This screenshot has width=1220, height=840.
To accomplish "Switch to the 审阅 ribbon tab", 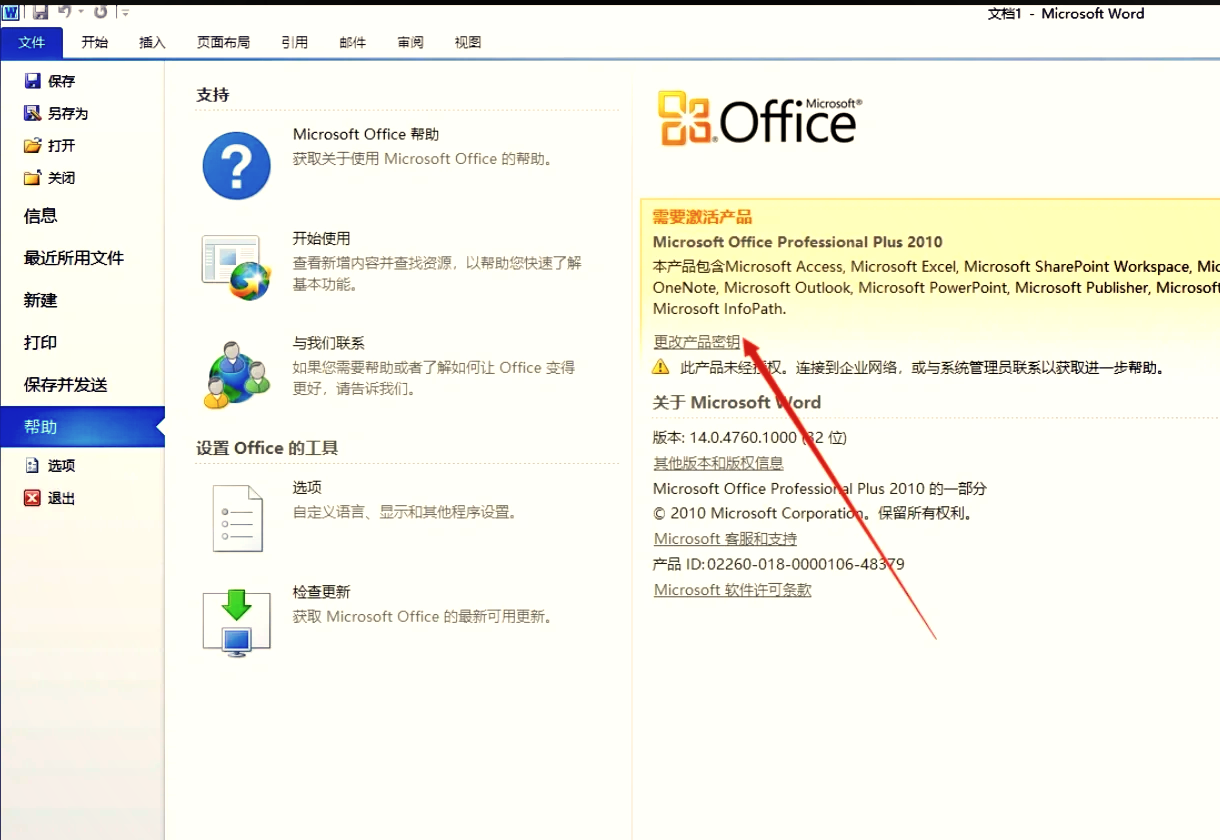I will 410,42.
